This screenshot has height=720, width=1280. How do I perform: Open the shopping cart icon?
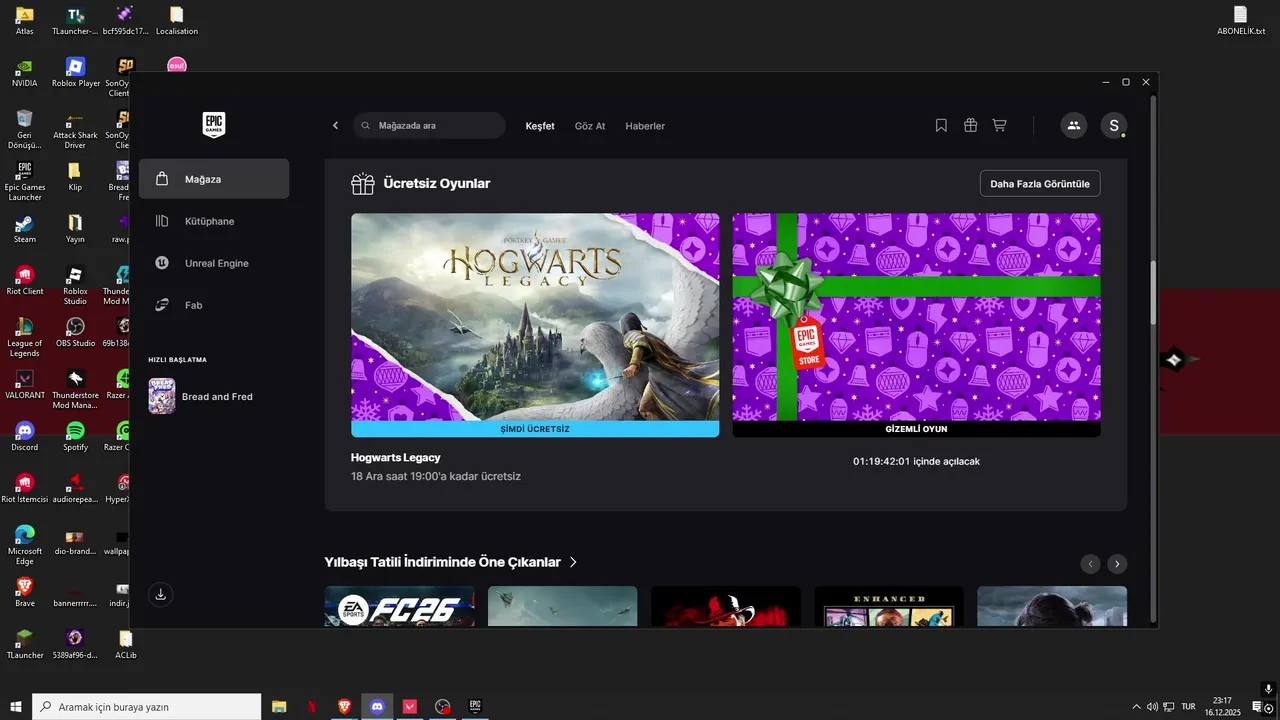coord(999,125)
